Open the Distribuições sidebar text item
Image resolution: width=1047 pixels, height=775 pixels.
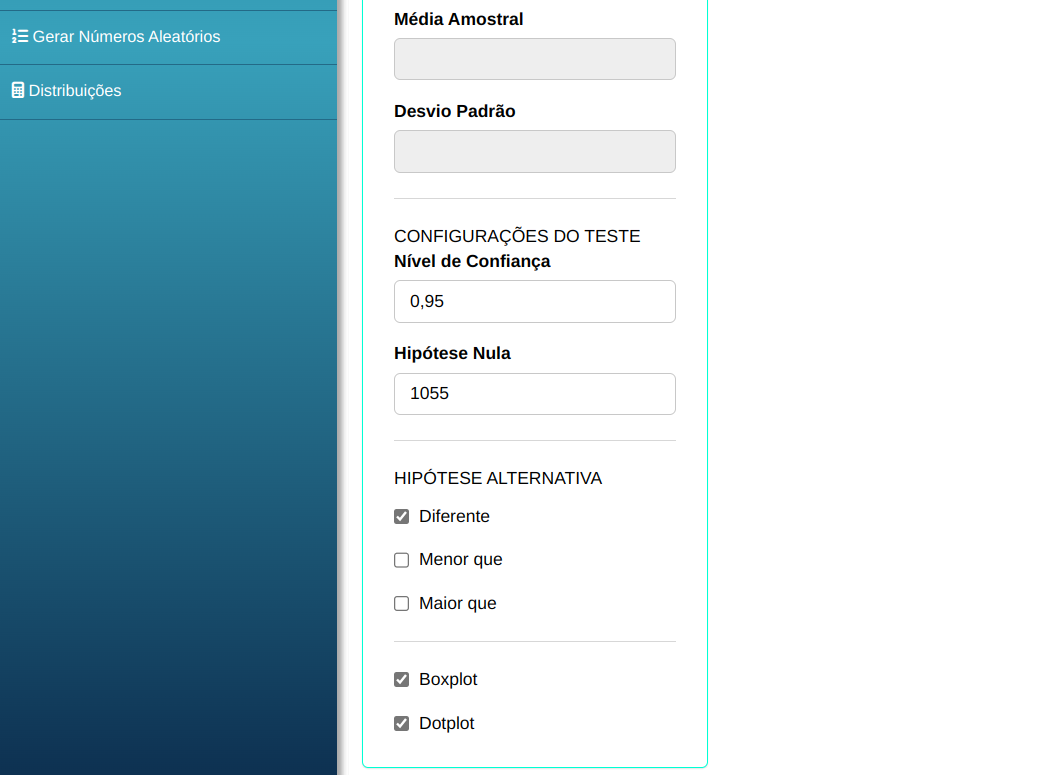[x=75, y=91]
